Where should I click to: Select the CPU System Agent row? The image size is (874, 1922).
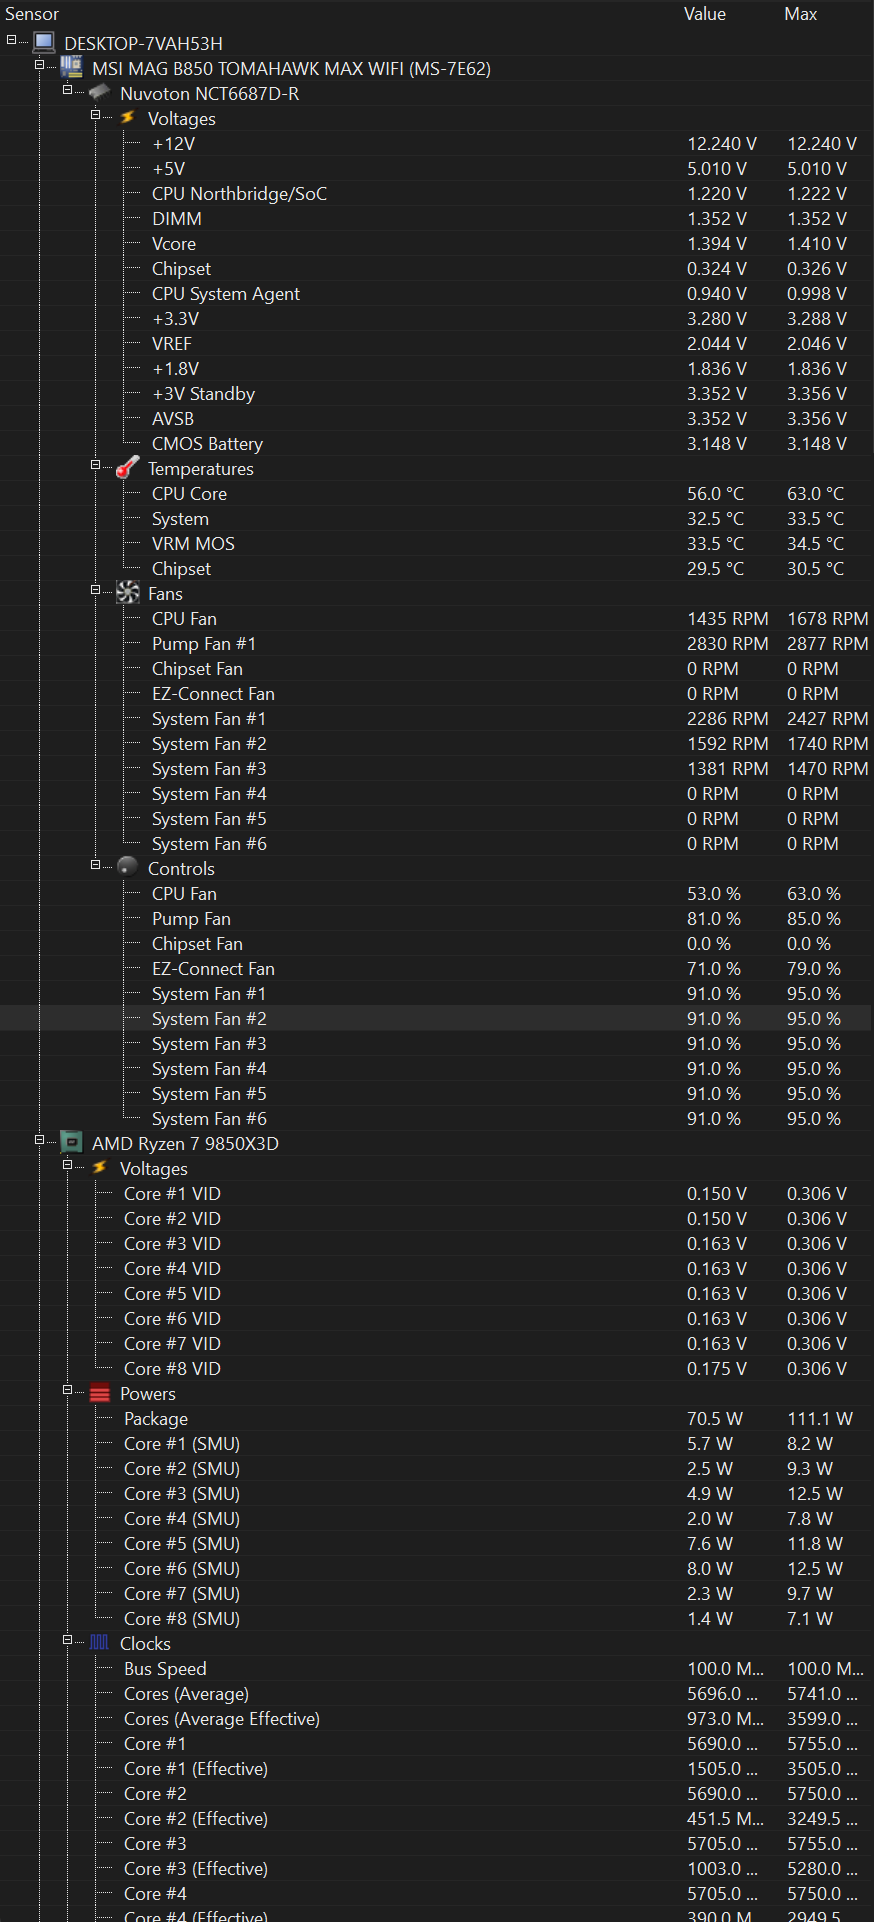(x=437, y=294)
